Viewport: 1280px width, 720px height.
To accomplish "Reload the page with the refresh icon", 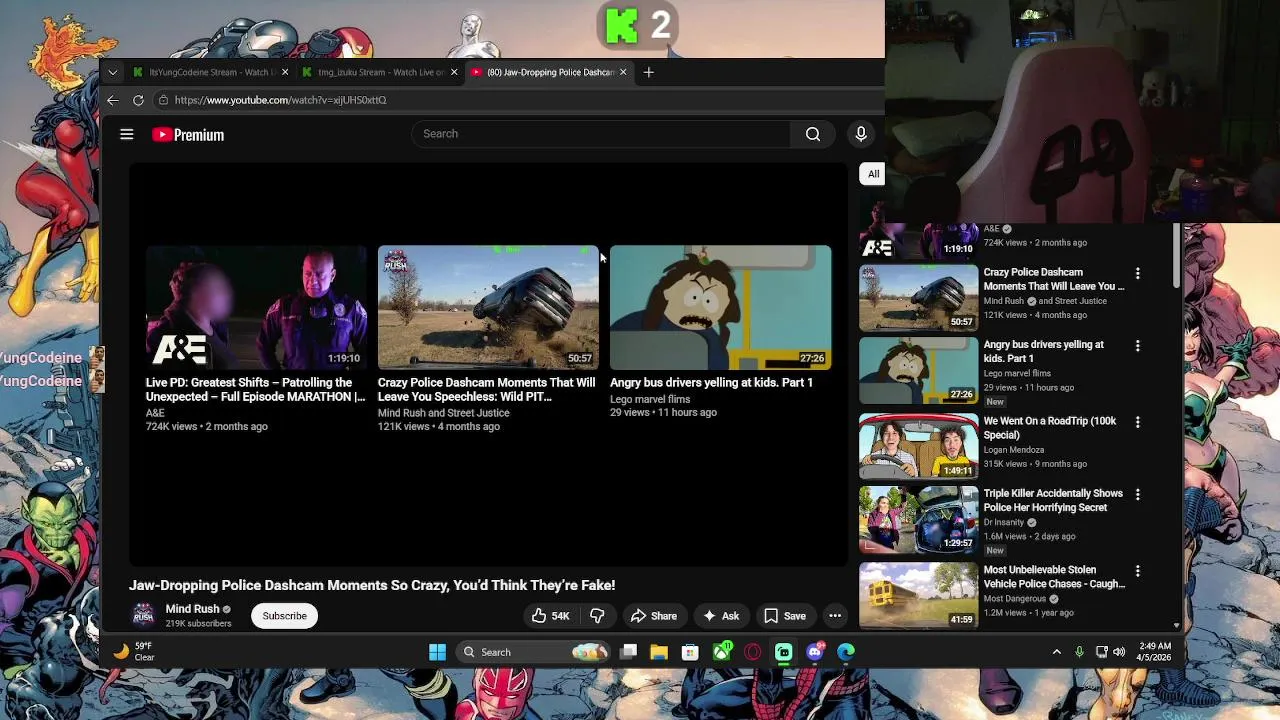I will (138, 100).
